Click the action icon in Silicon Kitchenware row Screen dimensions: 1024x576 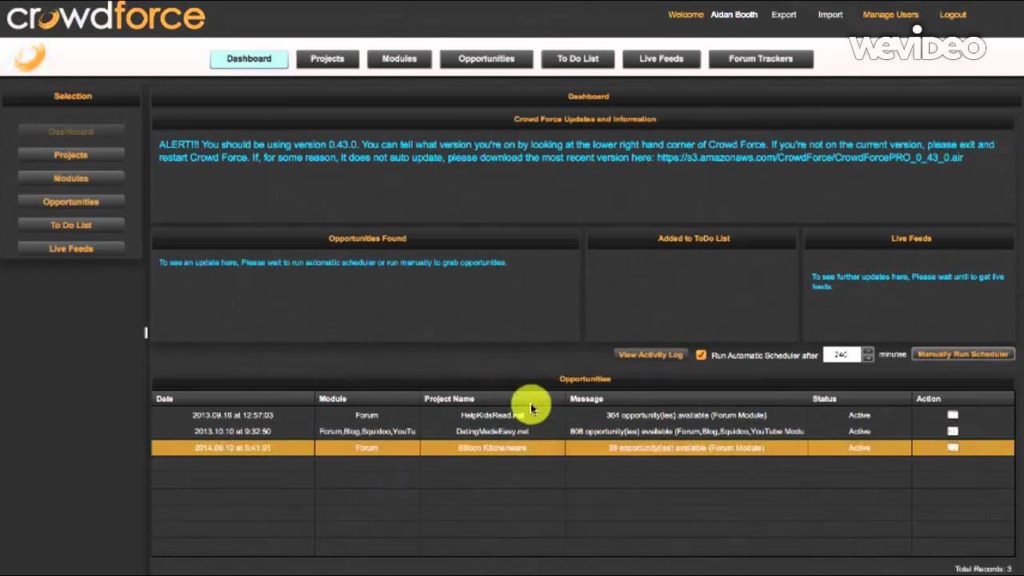[953, 447]
